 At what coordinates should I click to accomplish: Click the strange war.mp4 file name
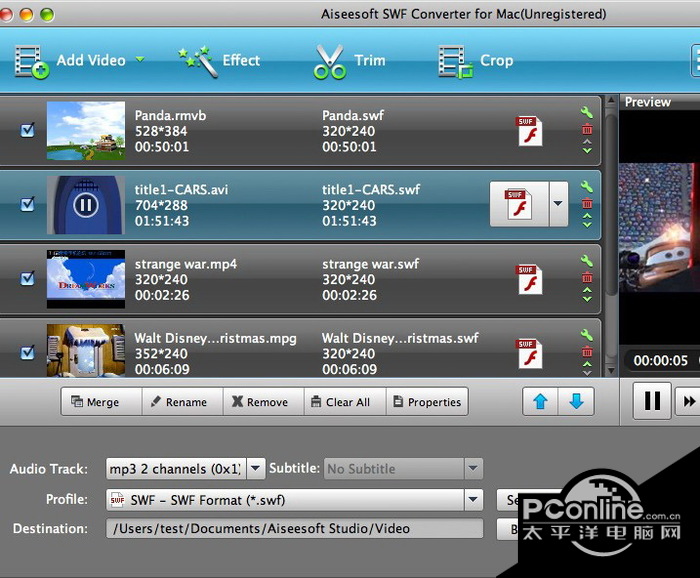(186, 264)
